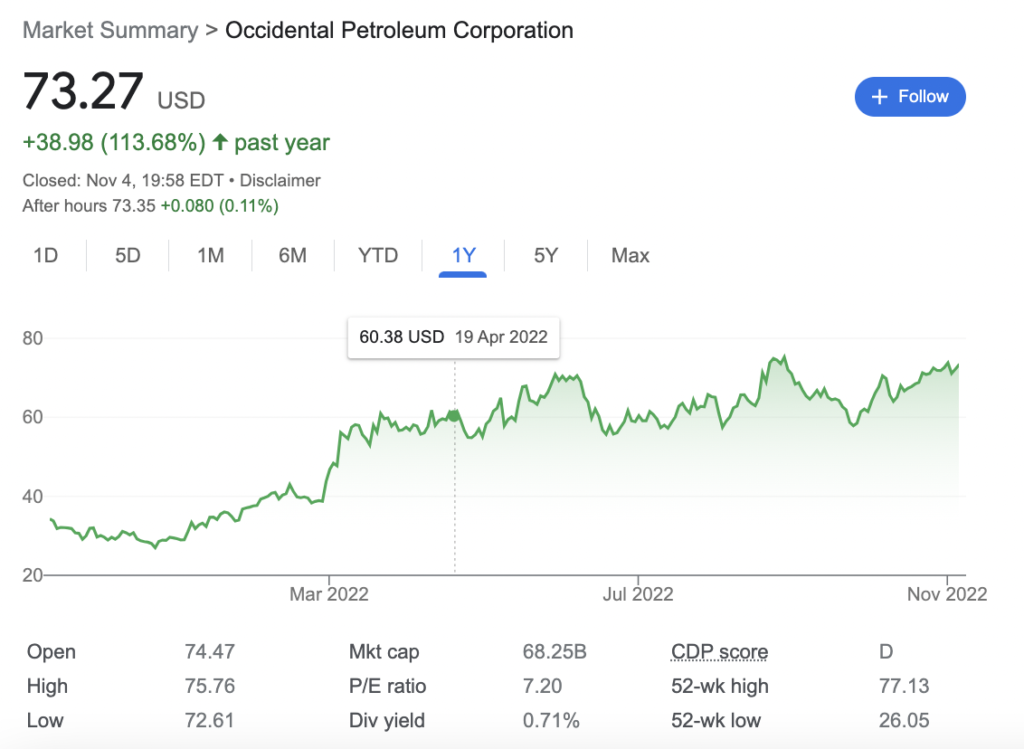Viewport: 1024px width, 749px height.
Task: Click the 52-wk high value 77.13
Action: point(904,686)
